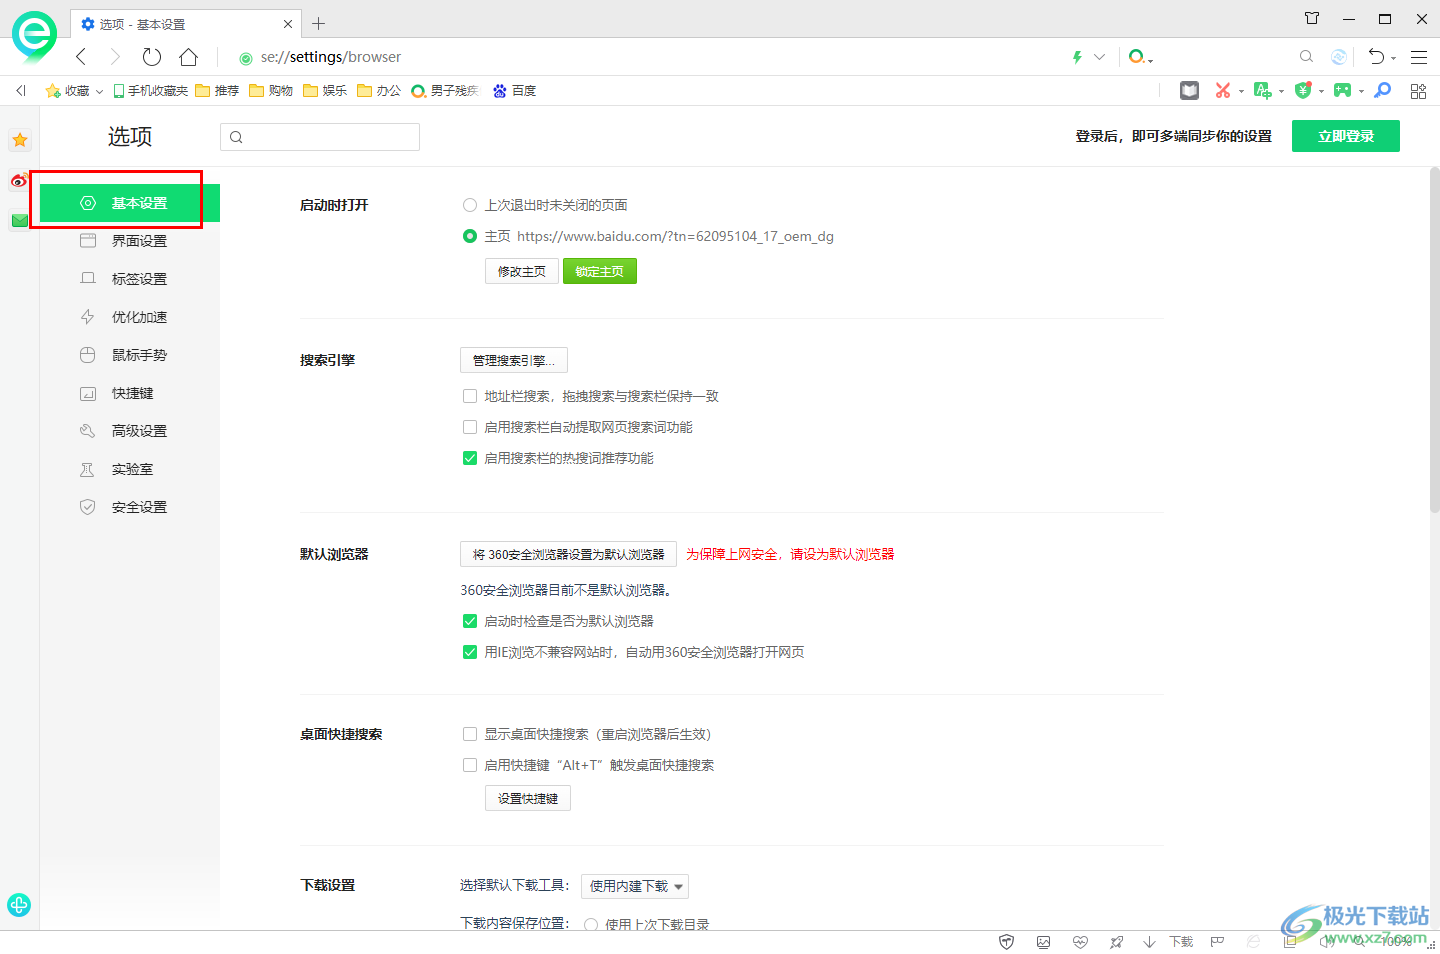1440x954 pixels.
Task: Click the picture icon in the status bar
Action: (x=1043, y=942)
